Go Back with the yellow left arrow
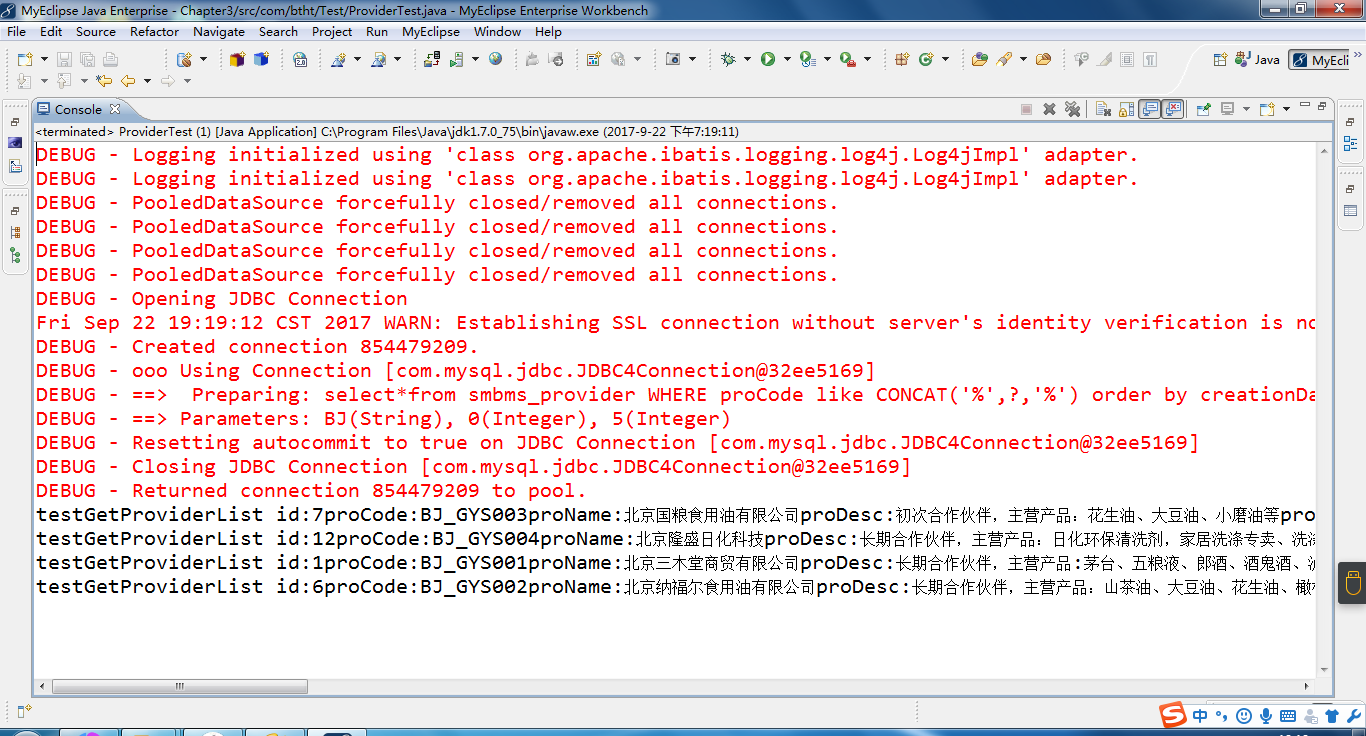This screenshot has height=736, width=1366. click(128, 81)
